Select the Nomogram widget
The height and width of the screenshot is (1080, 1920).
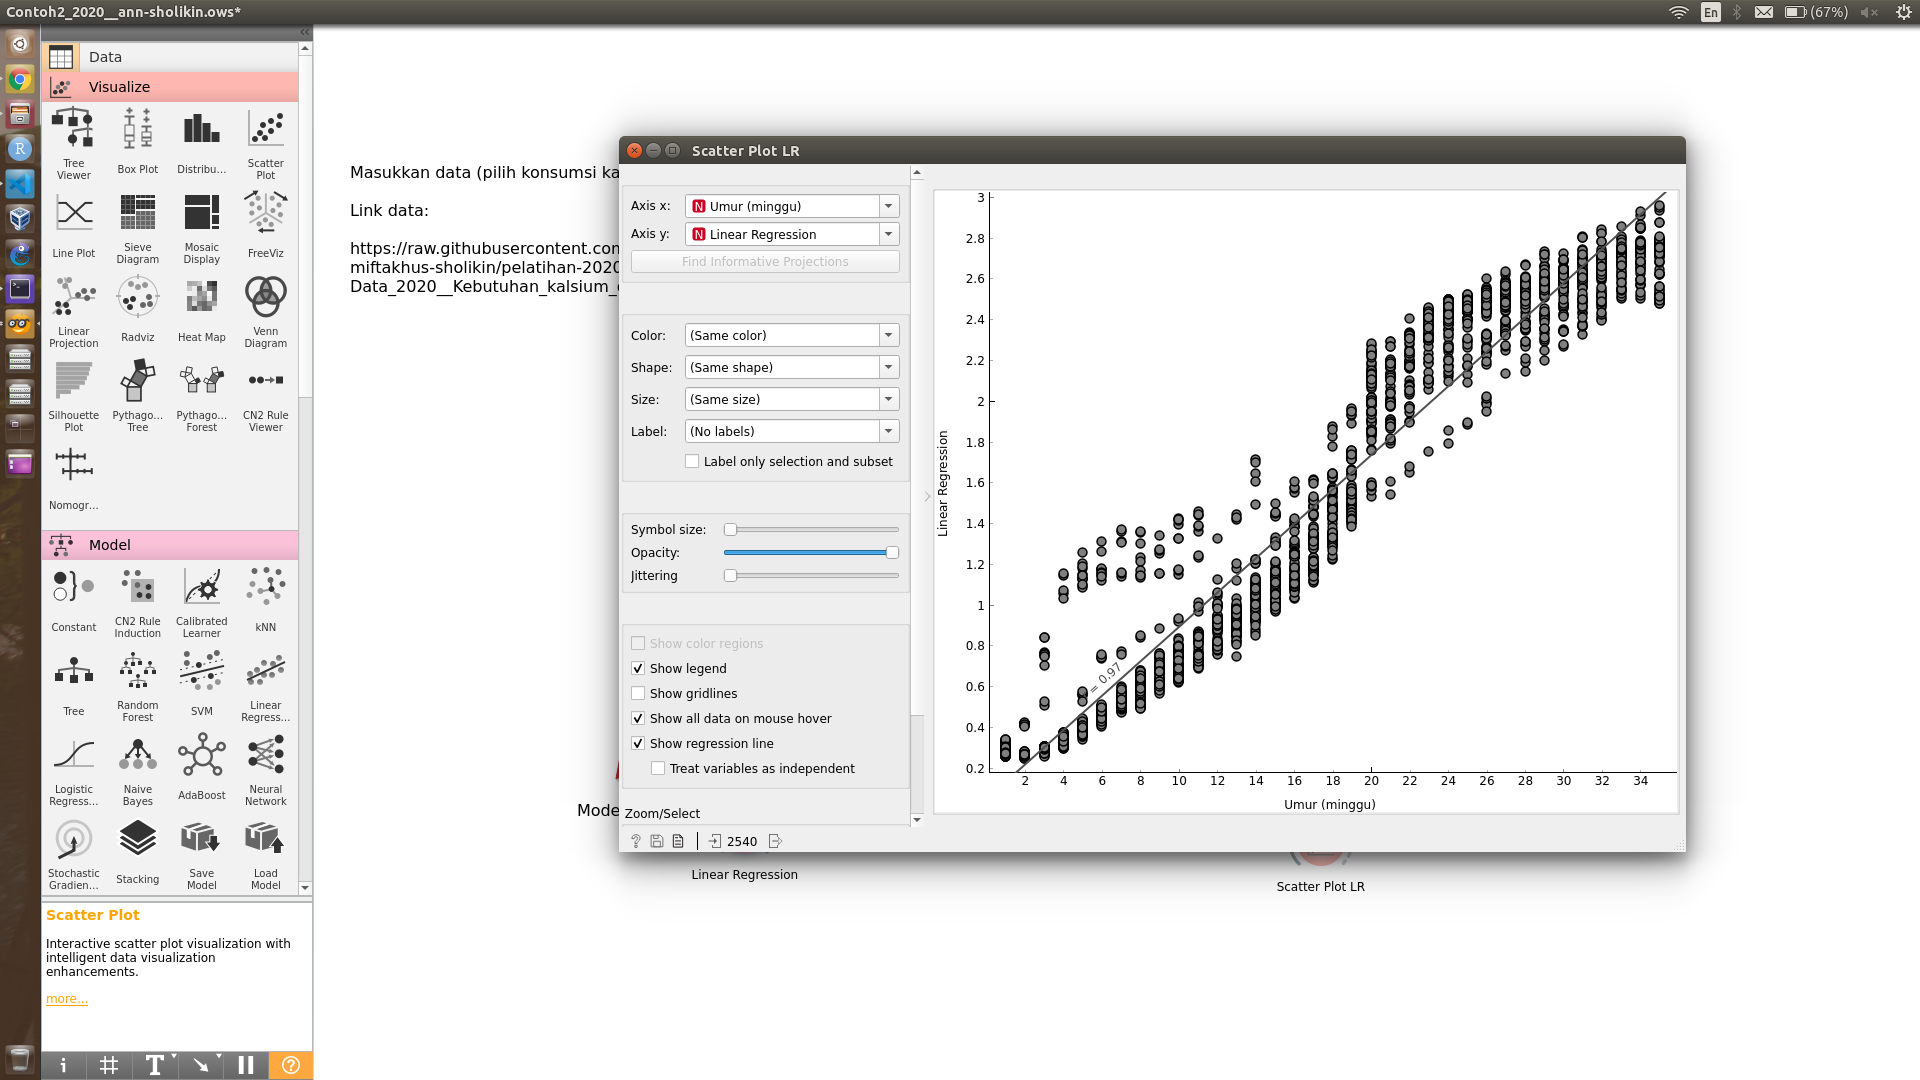(74, 479)
